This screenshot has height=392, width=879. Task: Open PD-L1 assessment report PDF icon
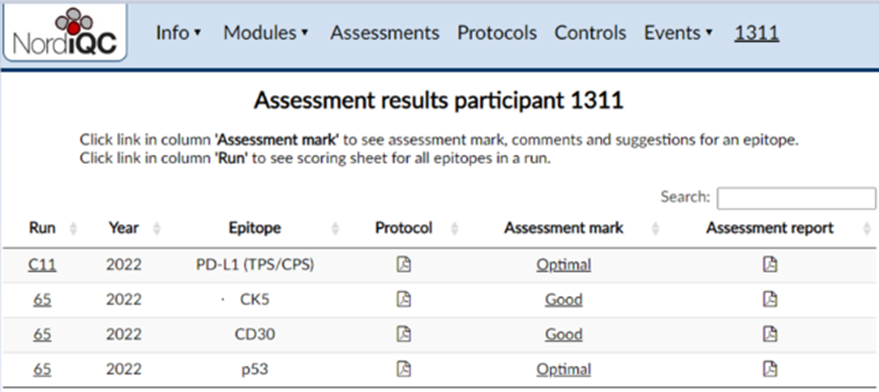pos(770,264)
